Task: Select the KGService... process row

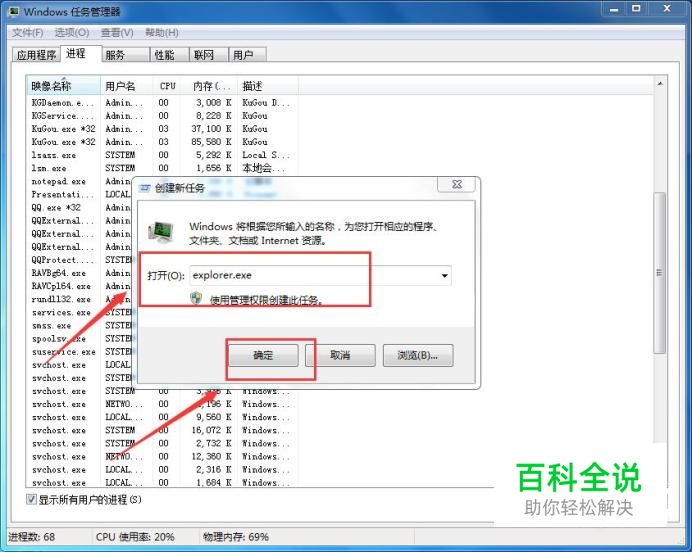Action: 161,116
